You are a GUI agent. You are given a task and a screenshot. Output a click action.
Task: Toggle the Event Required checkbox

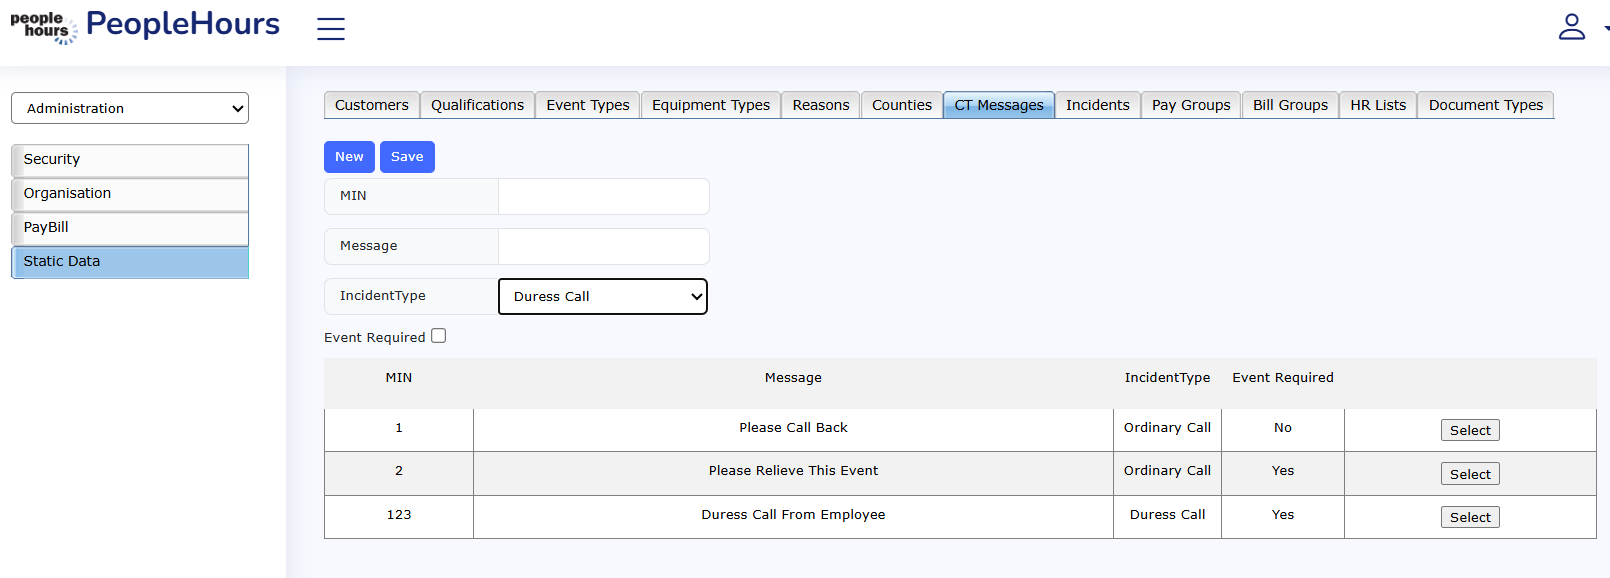point(439,336)
